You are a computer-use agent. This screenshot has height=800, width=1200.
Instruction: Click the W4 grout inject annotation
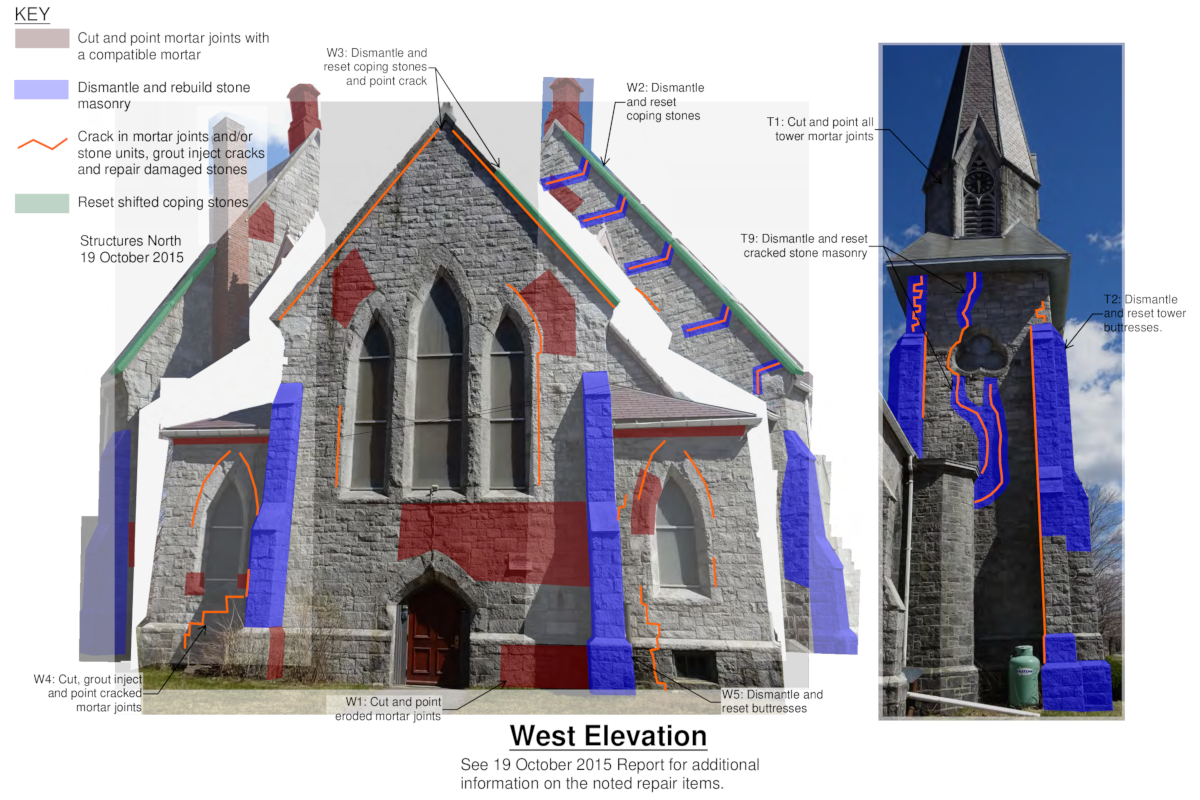(x=89, y=693)
